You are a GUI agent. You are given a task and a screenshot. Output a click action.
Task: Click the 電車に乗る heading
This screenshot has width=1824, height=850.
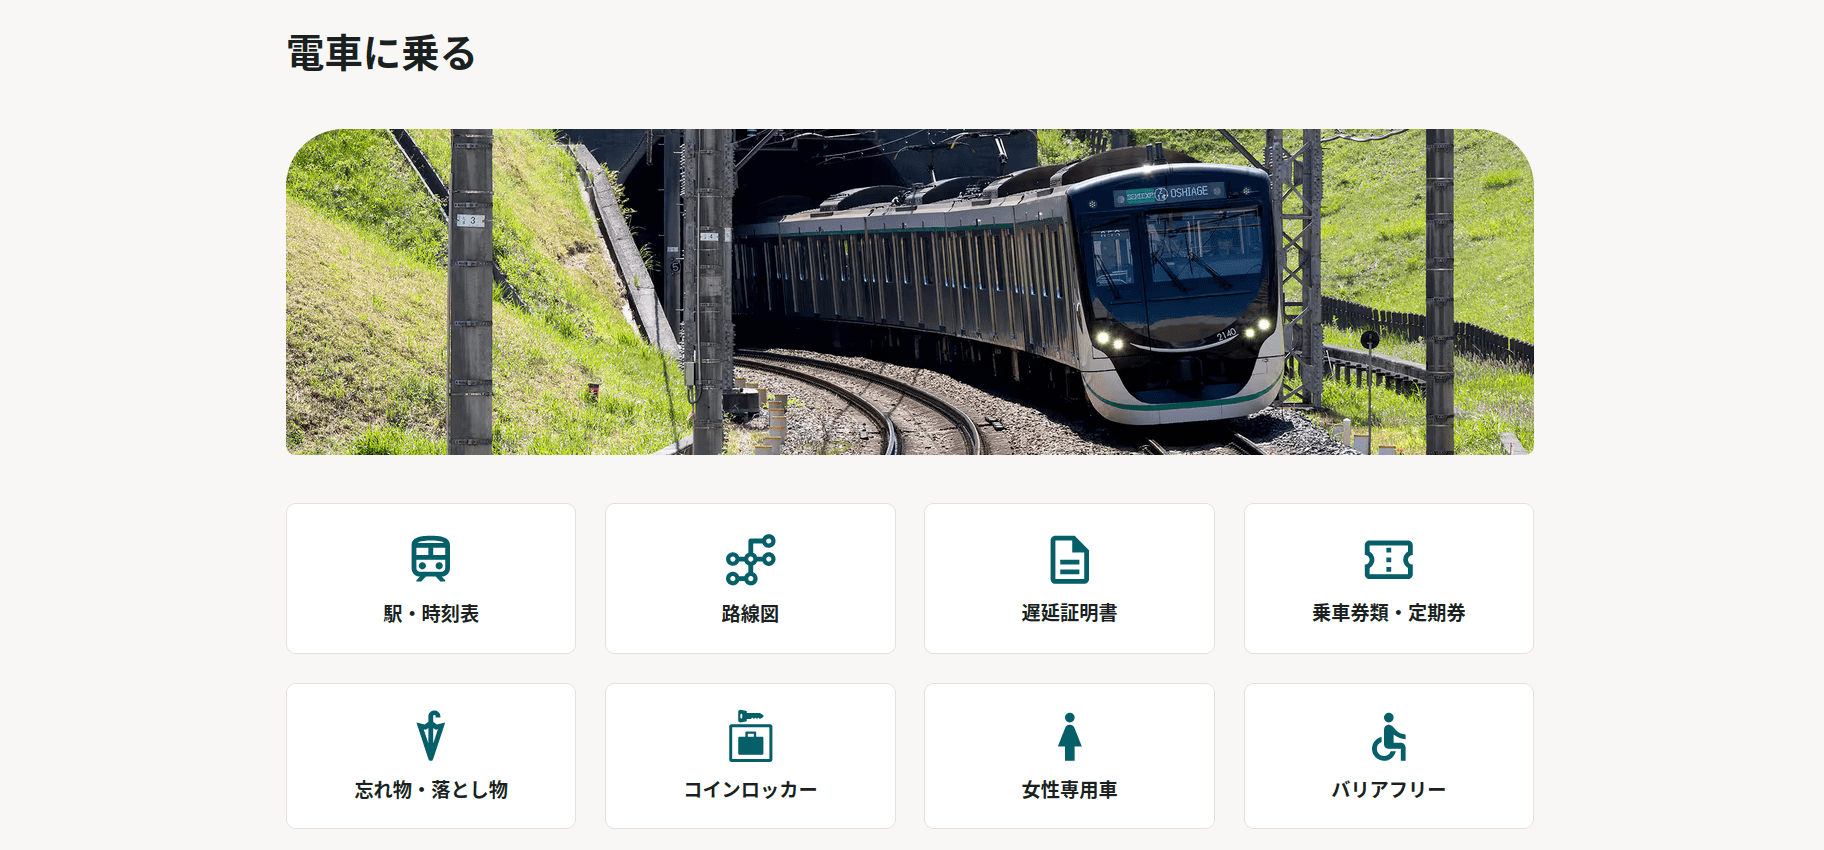click(381, 54)
